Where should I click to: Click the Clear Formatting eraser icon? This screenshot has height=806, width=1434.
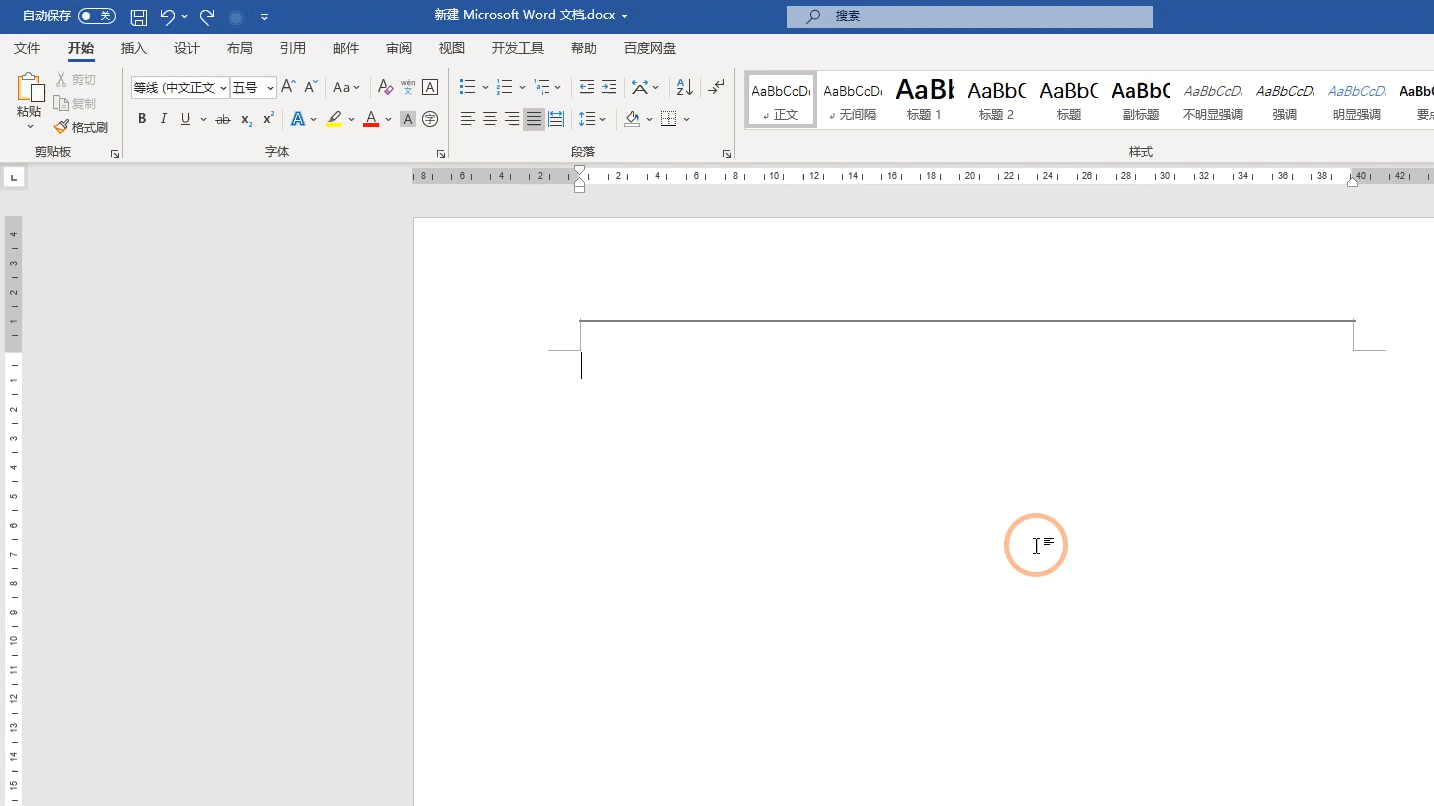coord(385,88)
